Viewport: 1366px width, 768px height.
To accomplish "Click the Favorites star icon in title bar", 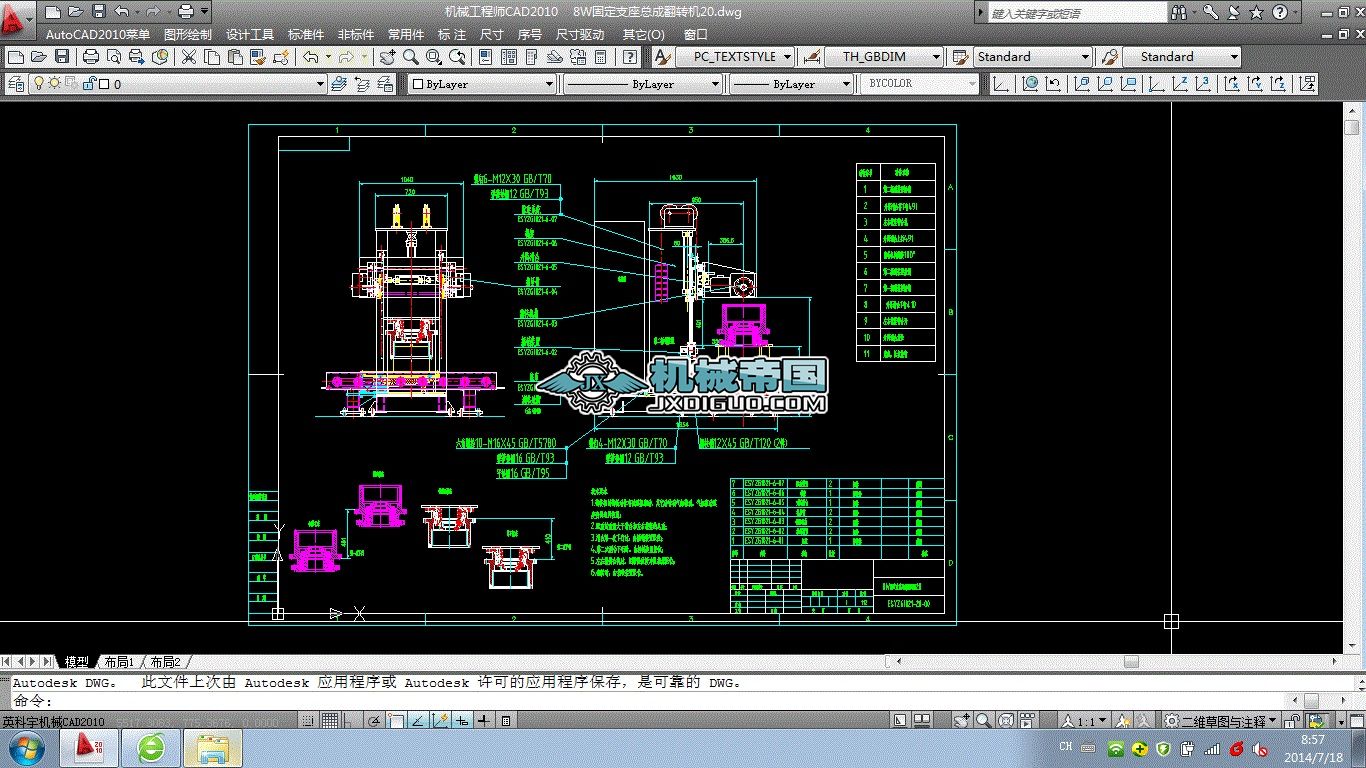I will (1256, 13).
